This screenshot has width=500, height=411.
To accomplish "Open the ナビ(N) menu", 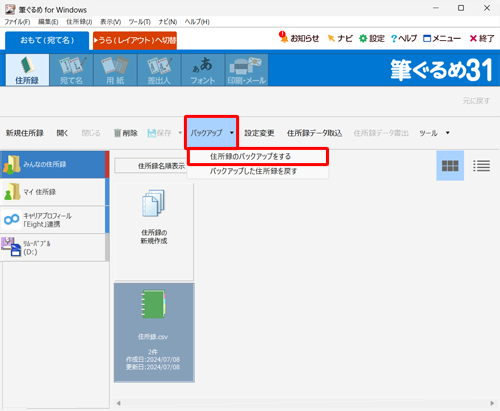I will pos(168,22).
